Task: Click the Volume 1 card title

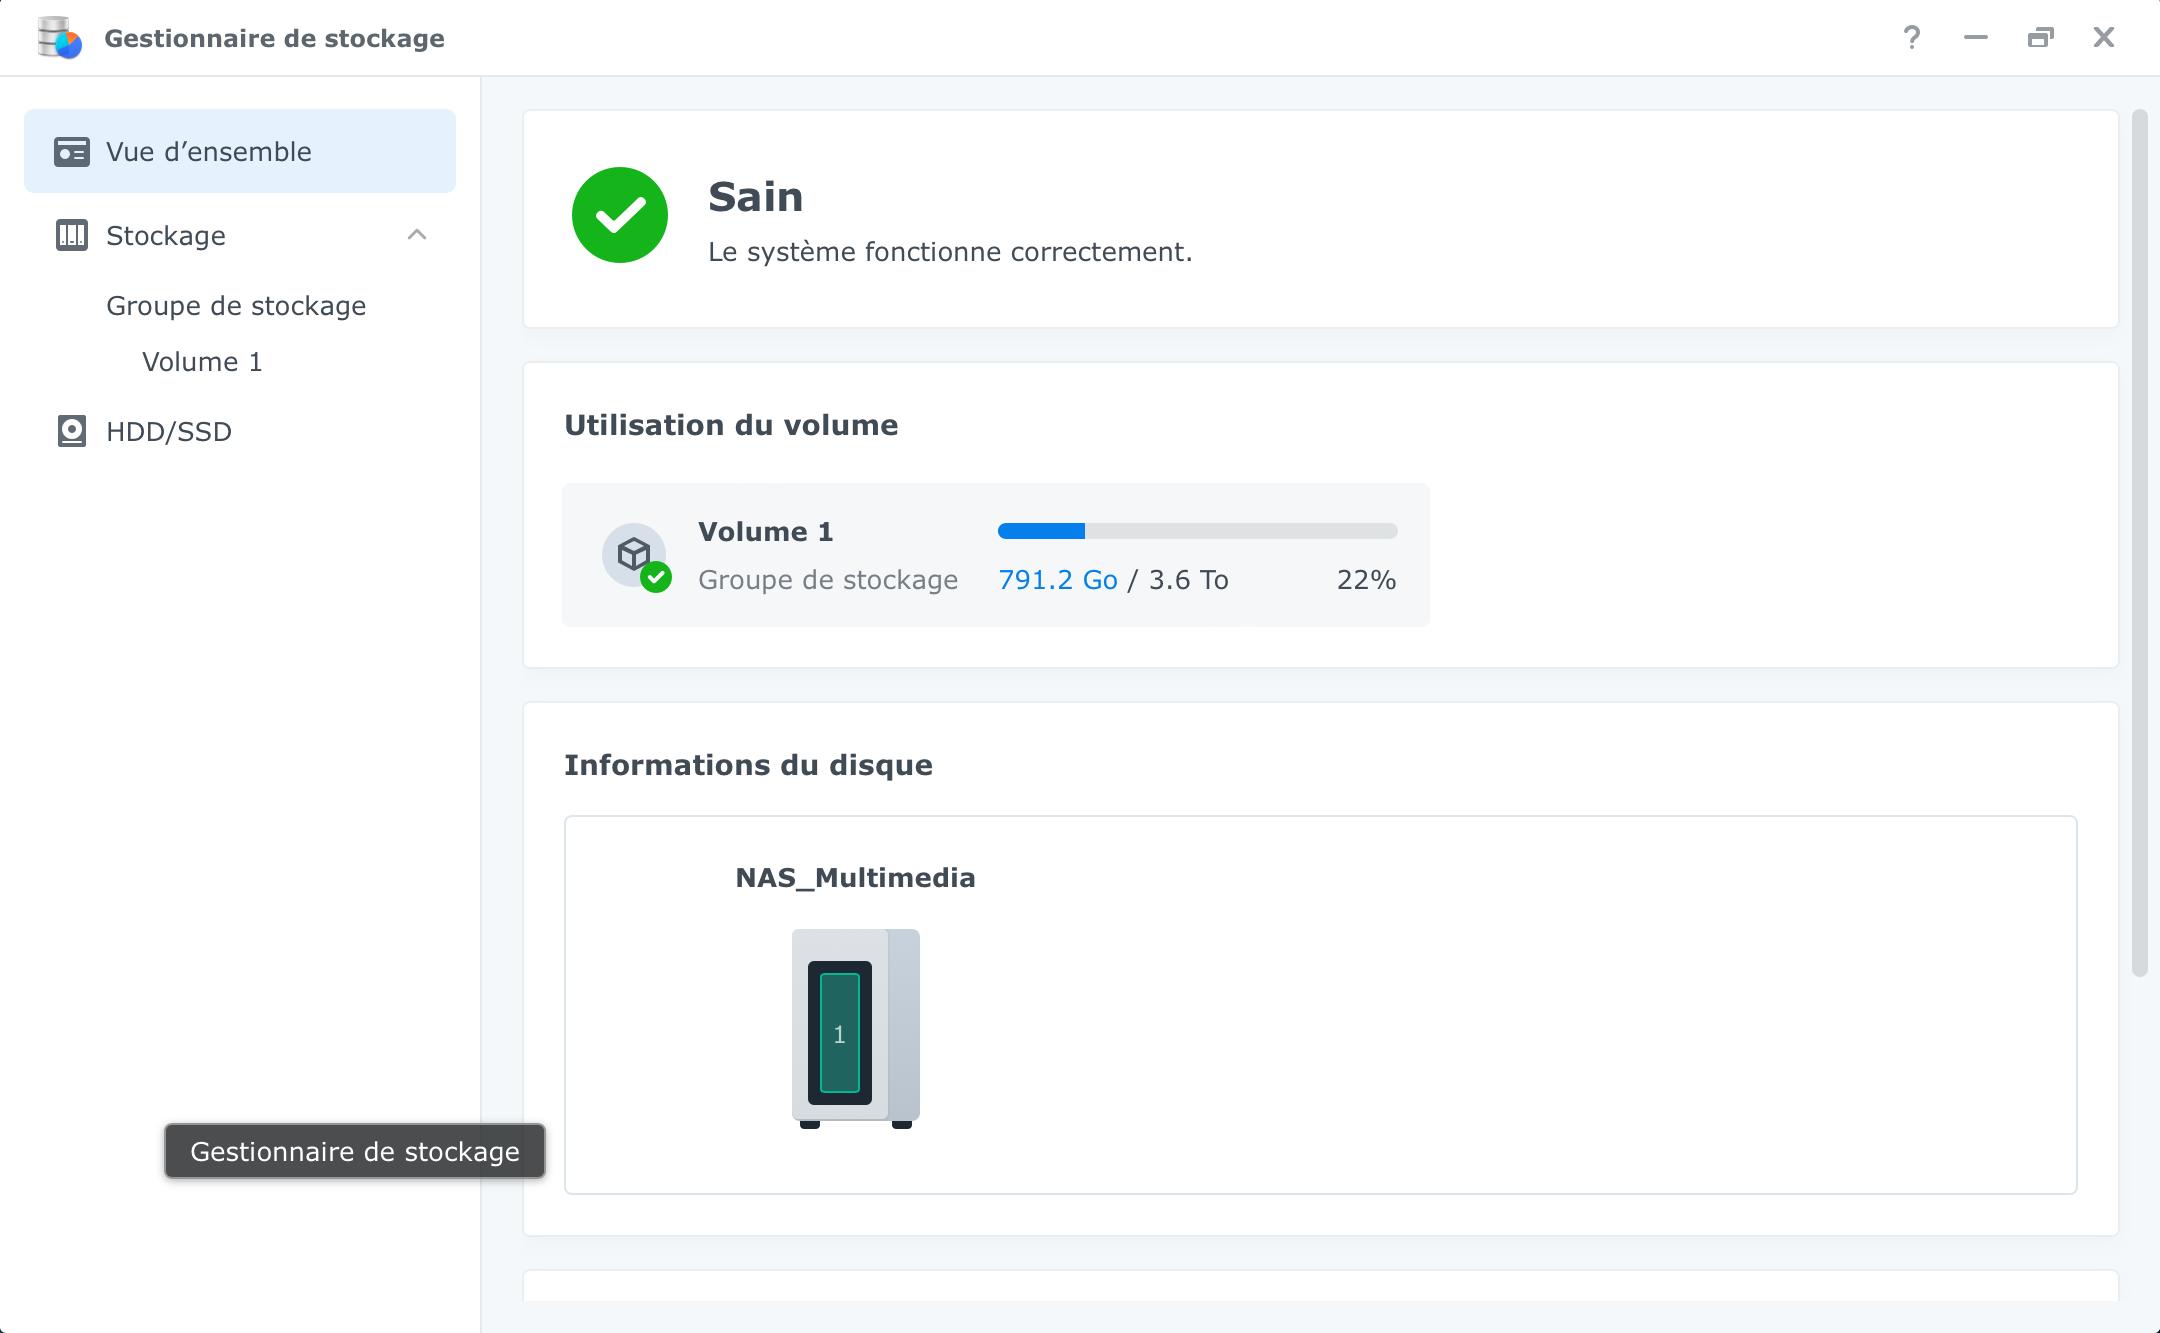Action: click(765, 532)
